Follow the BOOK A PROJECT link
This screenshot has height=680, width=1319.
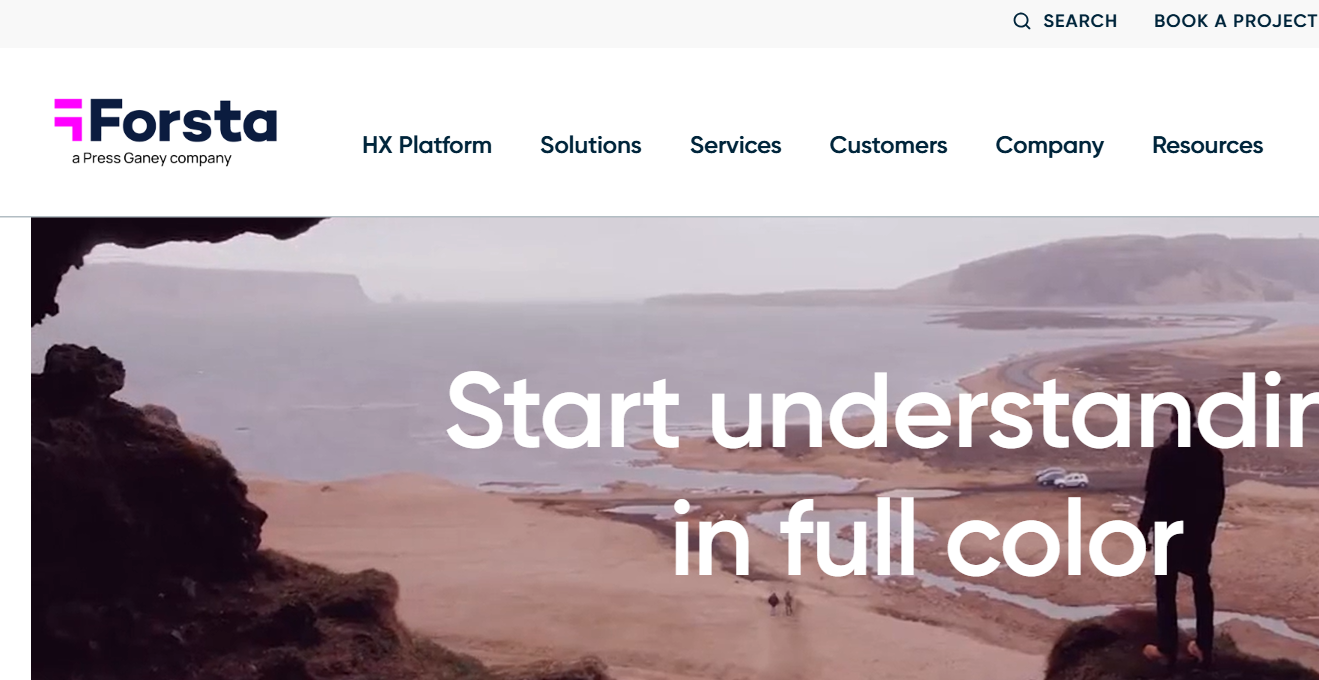click(1236, 21)
